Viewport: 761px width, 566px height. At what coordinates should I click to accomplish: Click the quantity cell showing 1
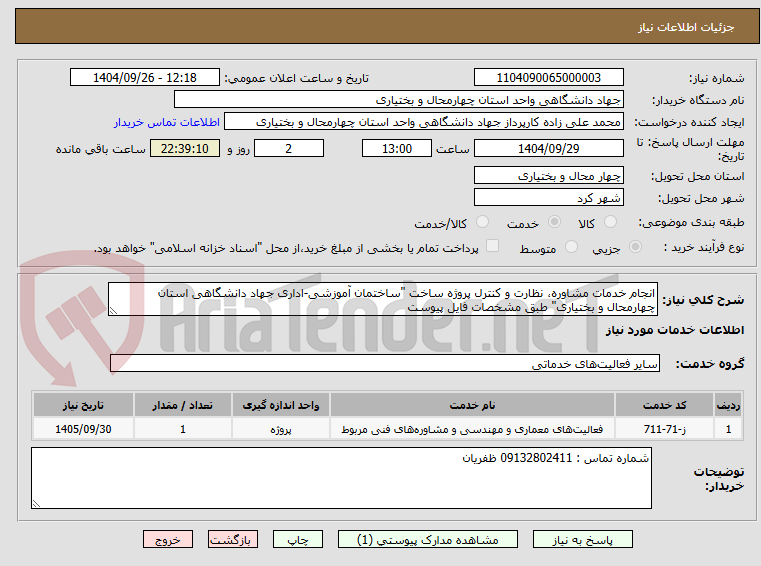click(182, 429)
